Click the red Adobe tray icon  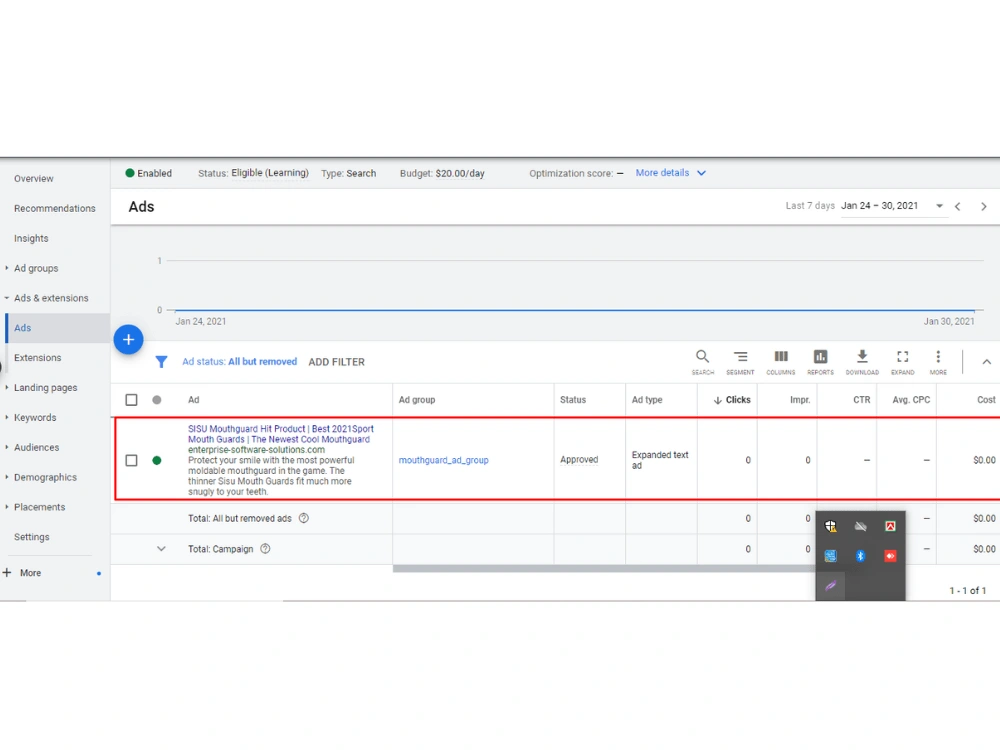tap(890, 526)
